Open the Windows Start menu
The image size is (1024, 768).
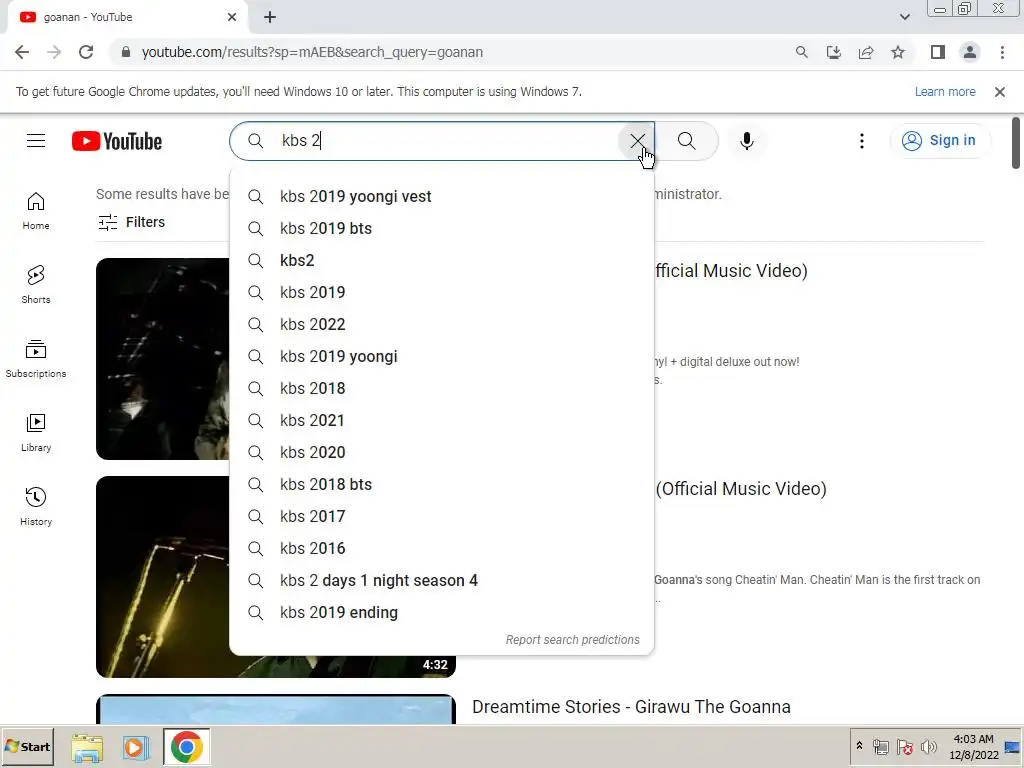28,746
